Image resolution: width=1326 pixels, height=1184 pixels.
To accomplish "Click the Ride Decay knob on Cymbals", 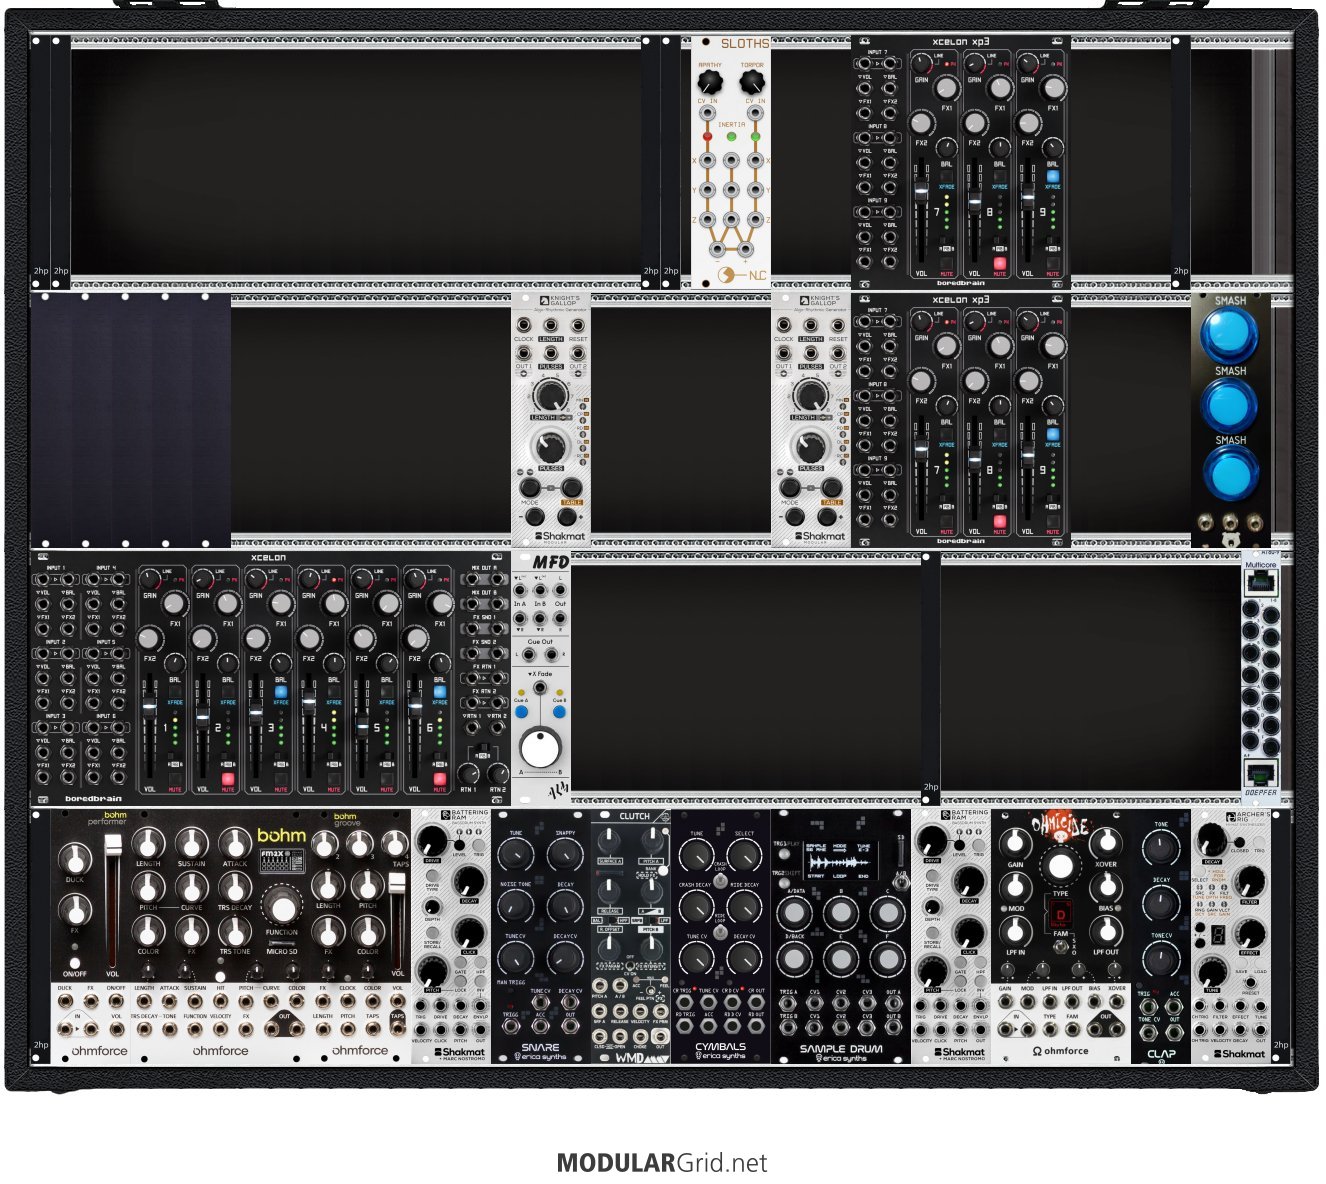I will point(745,908).
